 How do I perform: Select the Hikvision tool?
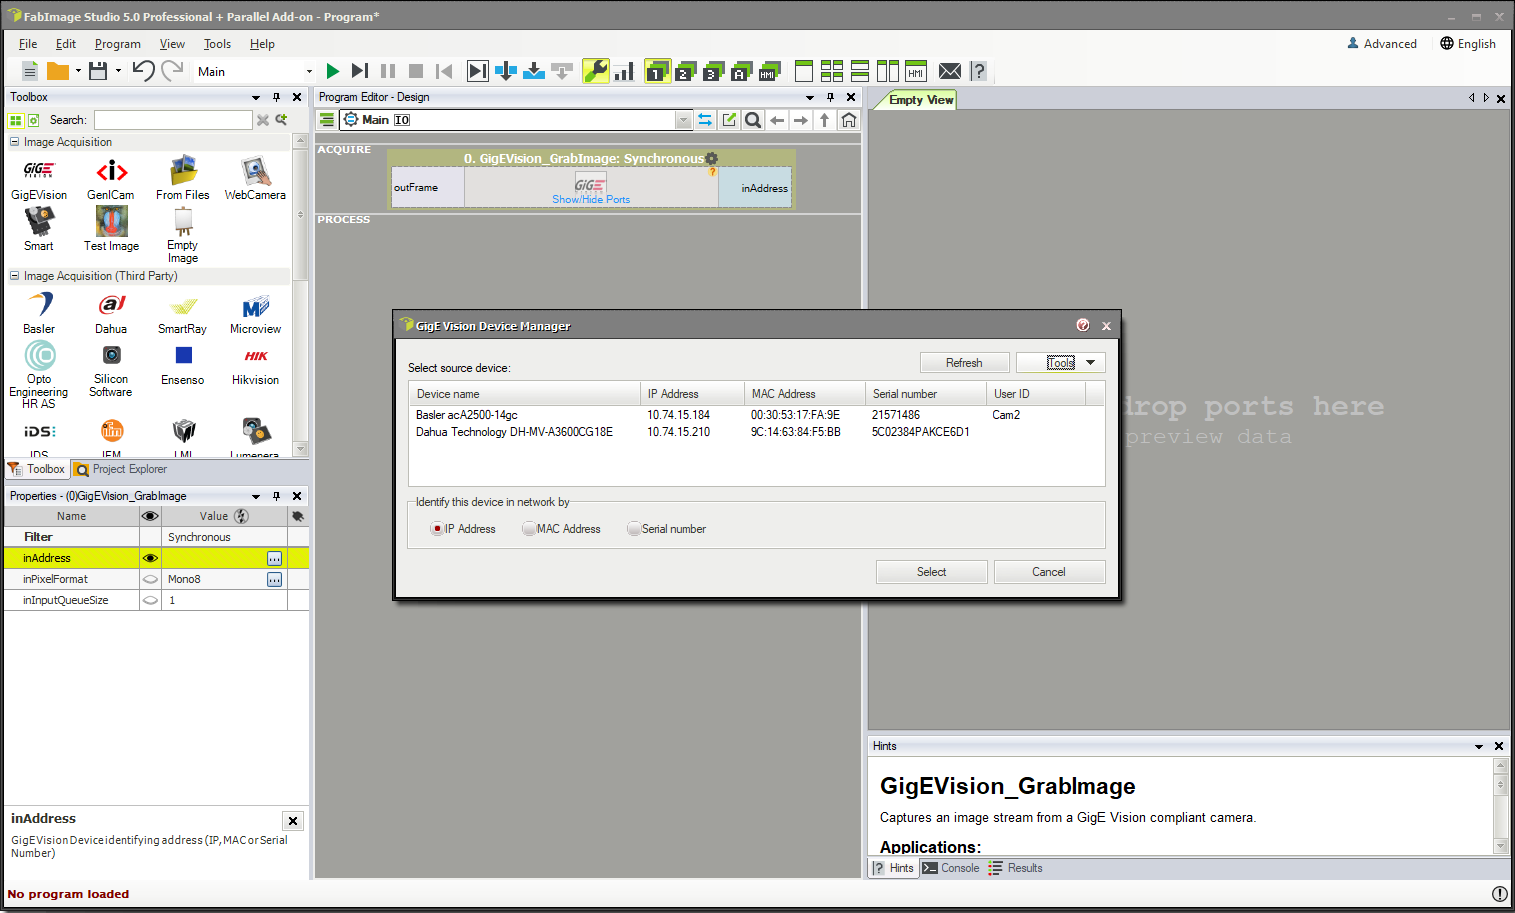[x=255, y=365]
